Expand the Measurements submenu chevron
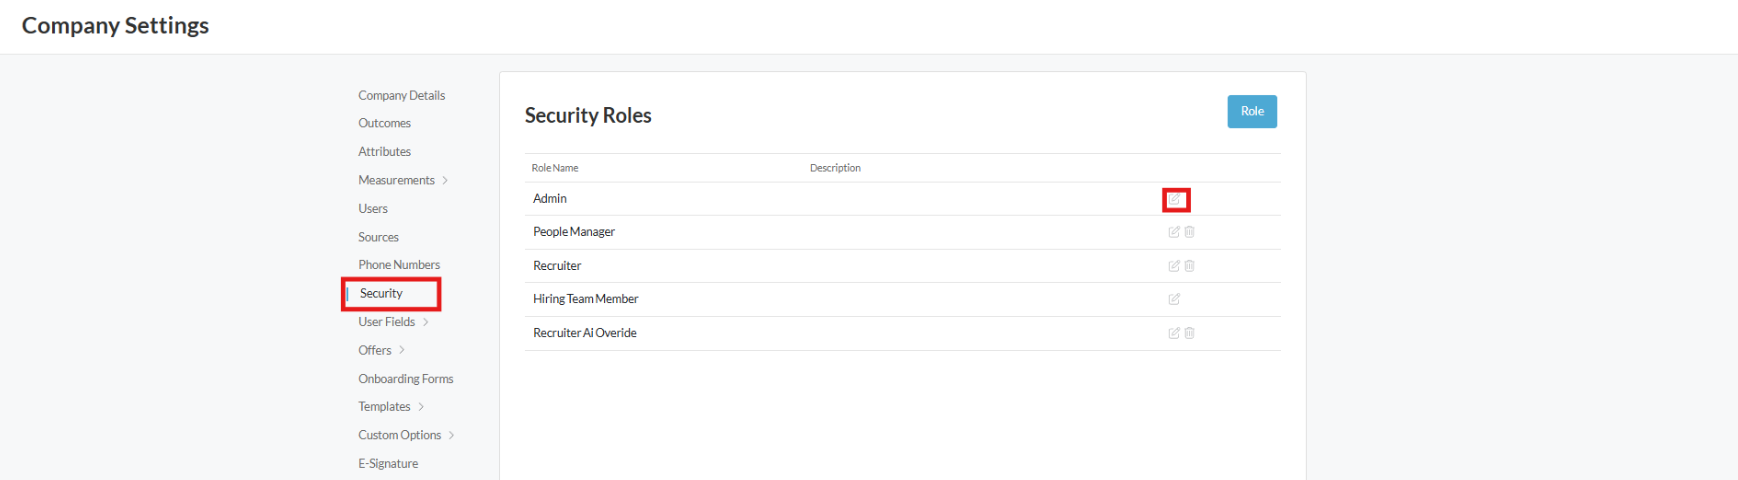The width and height of the screenshot is (1738, 480). [445, 181]
